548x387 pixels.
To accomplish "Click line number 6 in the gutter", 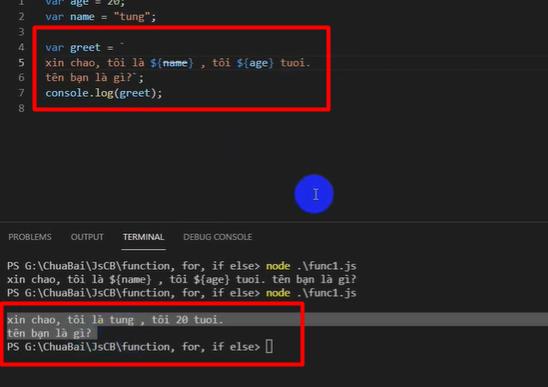I will [21, 78].
